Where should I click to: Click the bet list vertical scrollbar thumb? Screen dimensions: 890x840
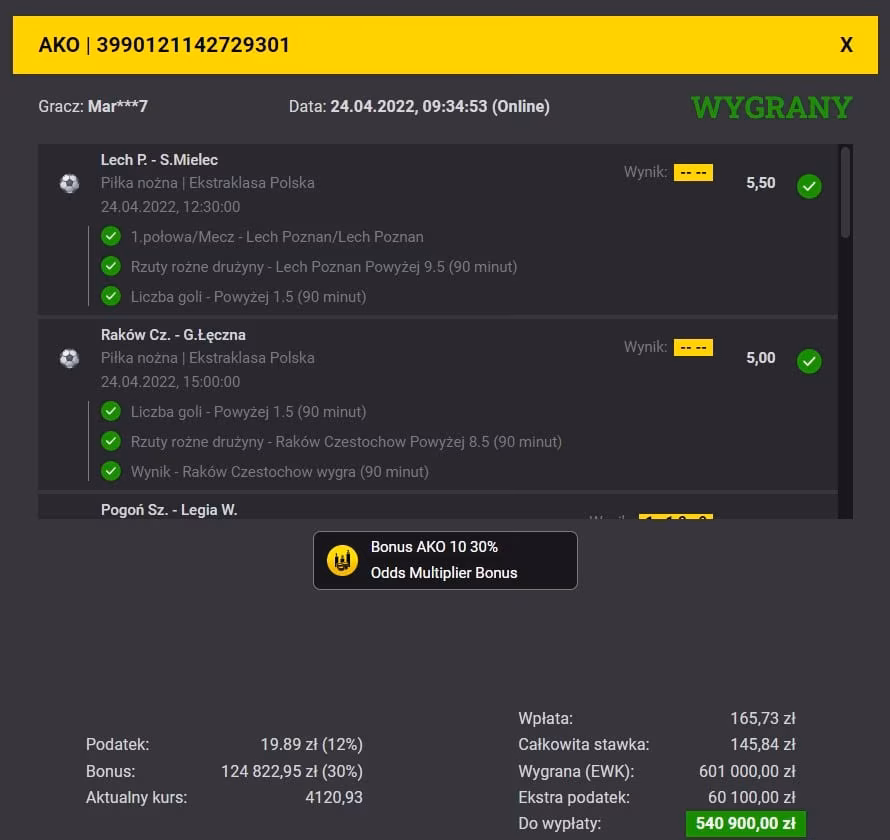(845, 192)
